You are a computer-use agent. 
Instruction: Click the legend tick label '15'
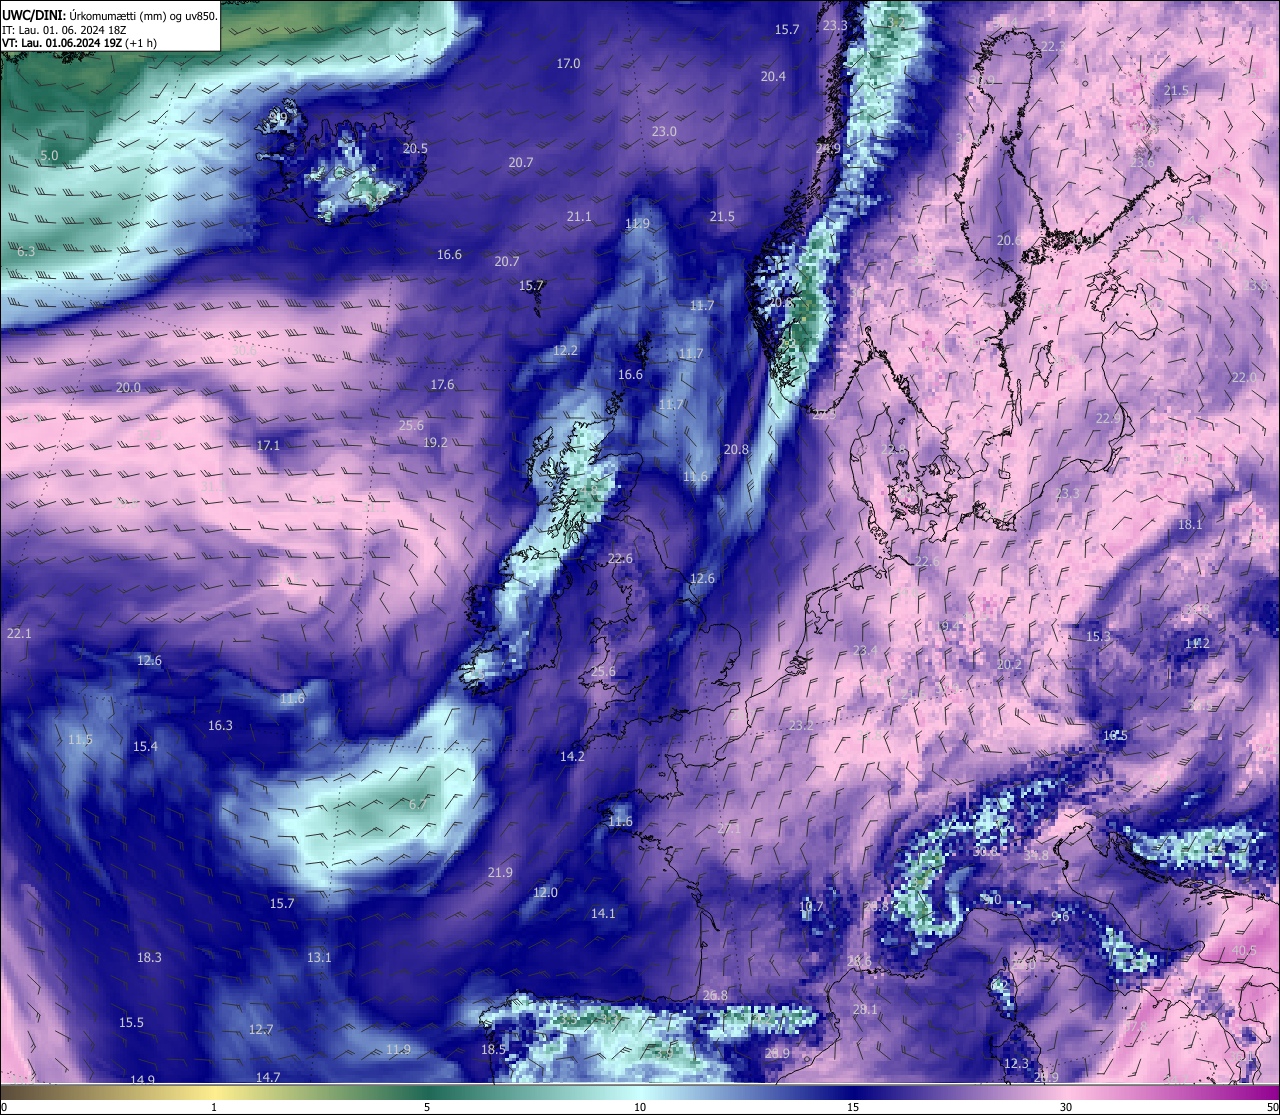click(853, 1107)
